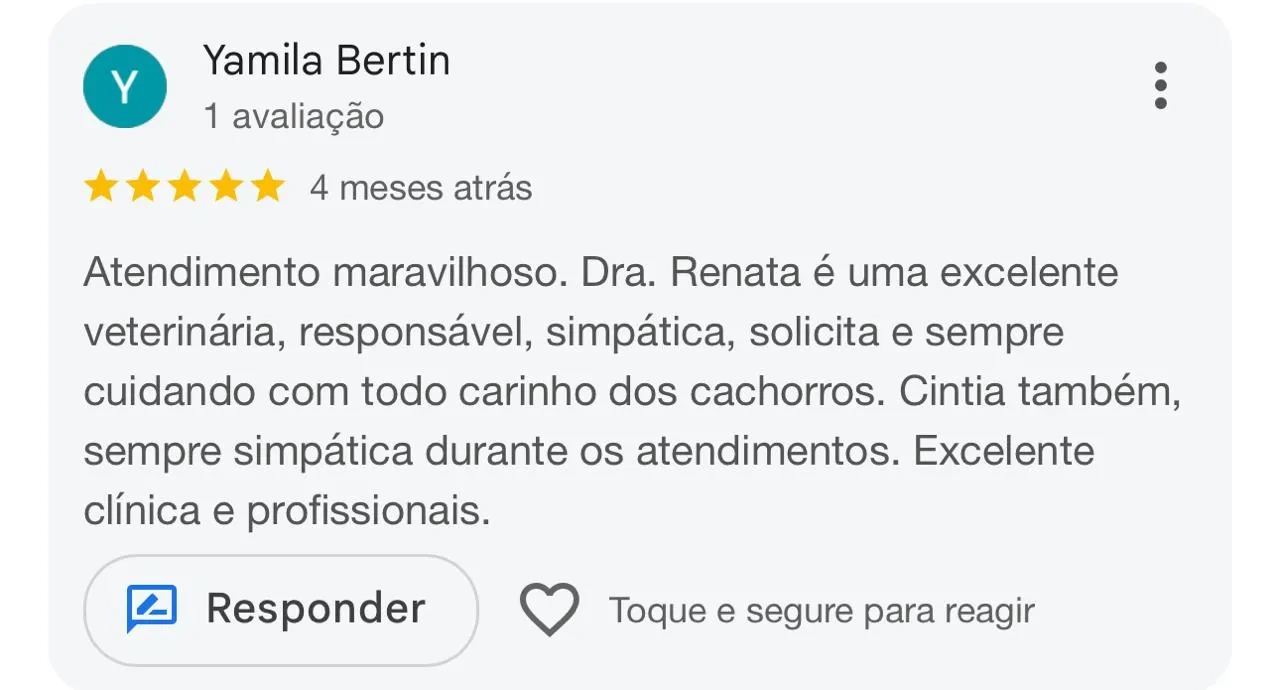Open the three-dot more options menu
The image size is (1280, 690).
pyautogui.click(x=1160, y=85)
